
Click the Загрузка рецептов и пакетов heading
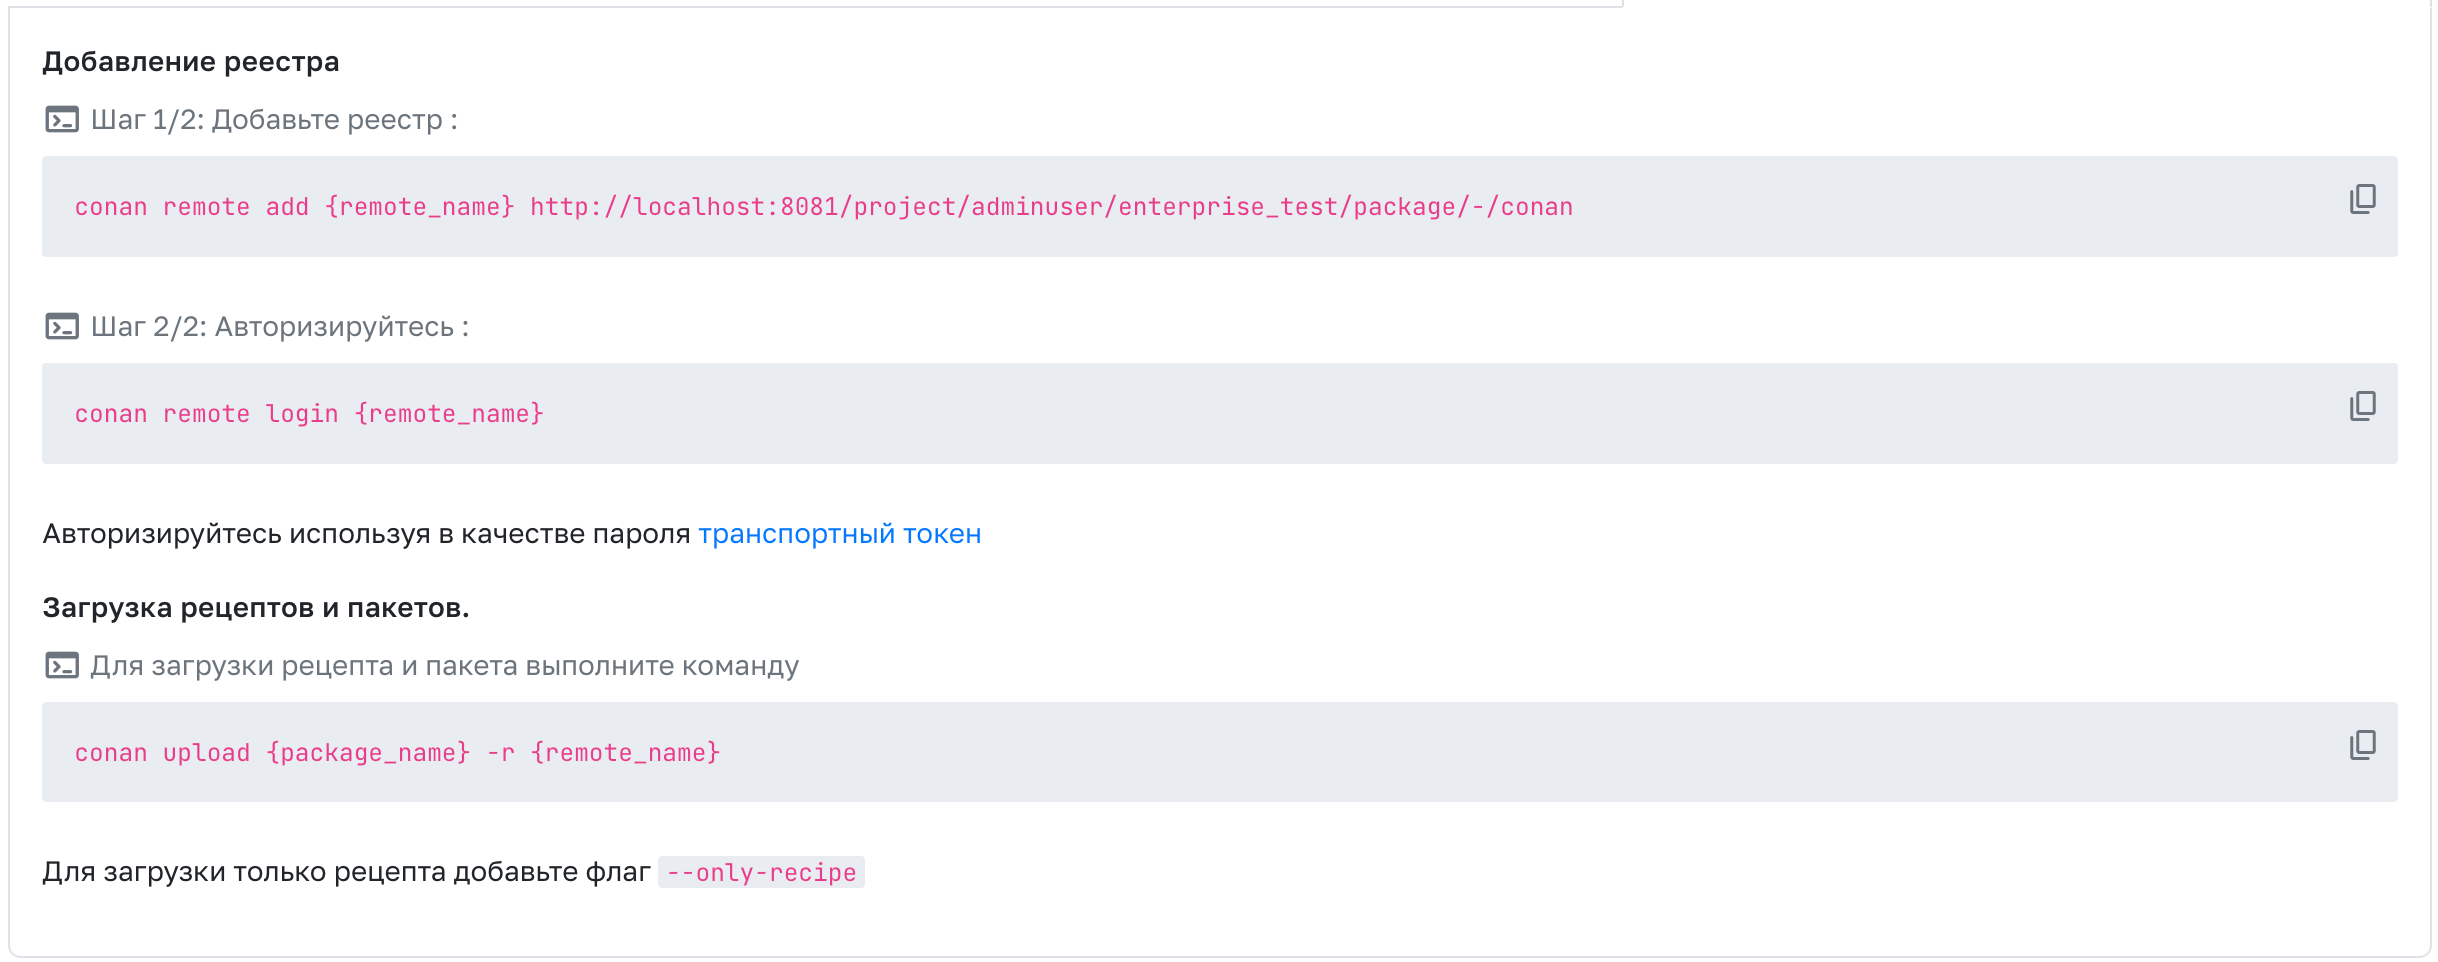(x=256, y=608)
